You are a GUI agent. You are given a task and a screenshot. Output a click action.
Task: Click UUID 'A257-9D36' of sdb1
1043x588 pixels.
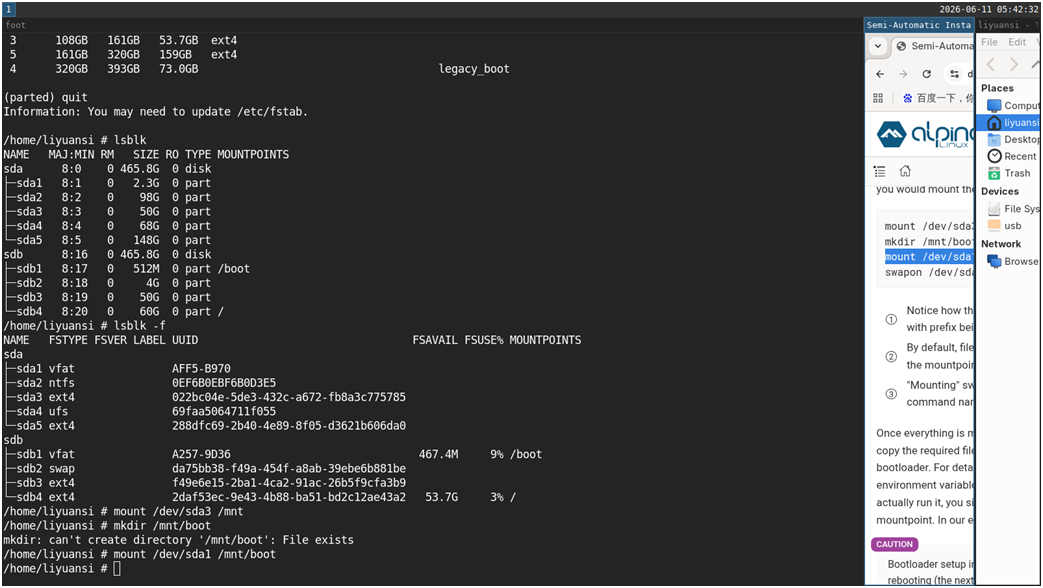(x=201, y=454)
